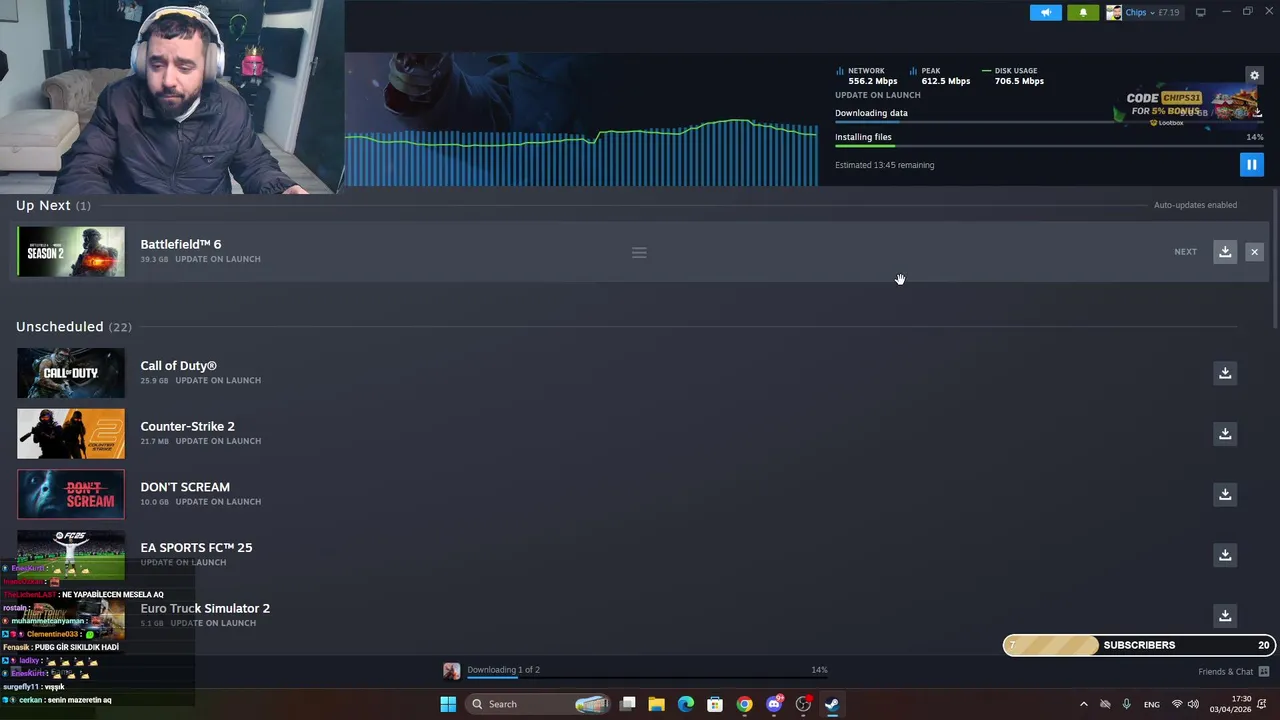Screen dimensions: 1280x720
Task: Pause the current Steam download
Action: coord(1251,164)
